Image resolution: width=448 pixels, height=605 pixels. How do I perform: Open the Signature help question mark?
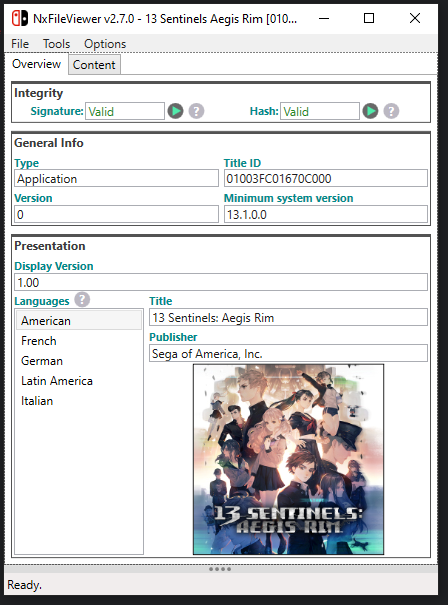click(x=196, y=111)
